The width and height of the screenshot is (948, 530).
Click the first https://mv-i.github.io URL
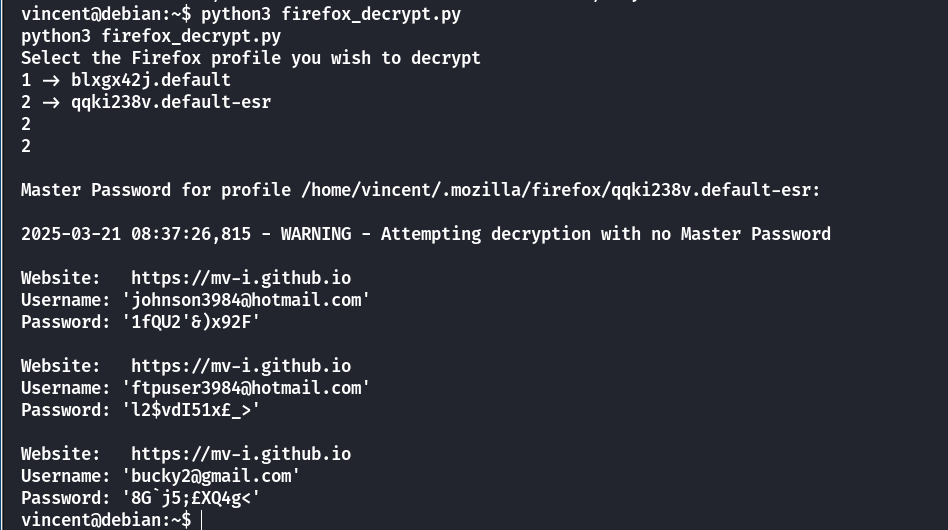tap(241, 278)
